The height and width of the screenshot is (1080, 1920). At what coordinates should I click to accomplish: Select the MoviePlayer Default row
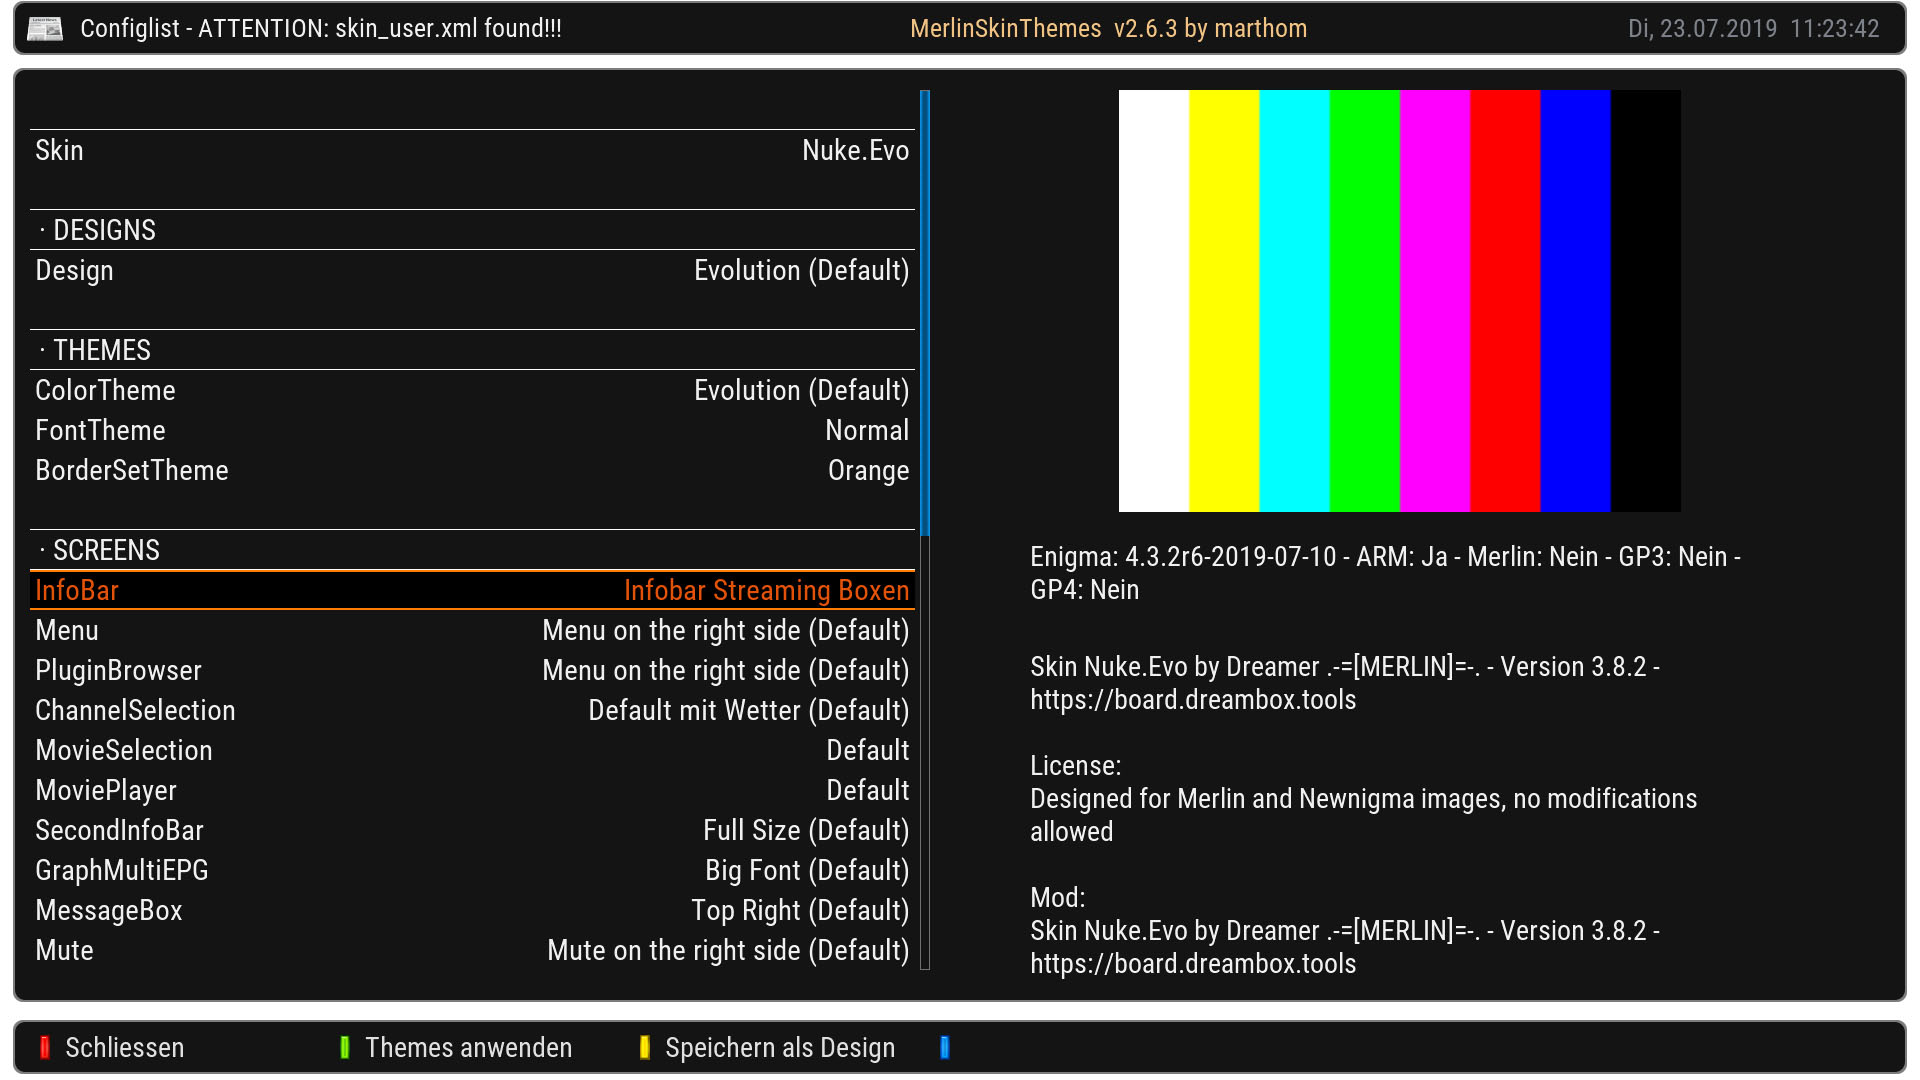pos(472,790)
